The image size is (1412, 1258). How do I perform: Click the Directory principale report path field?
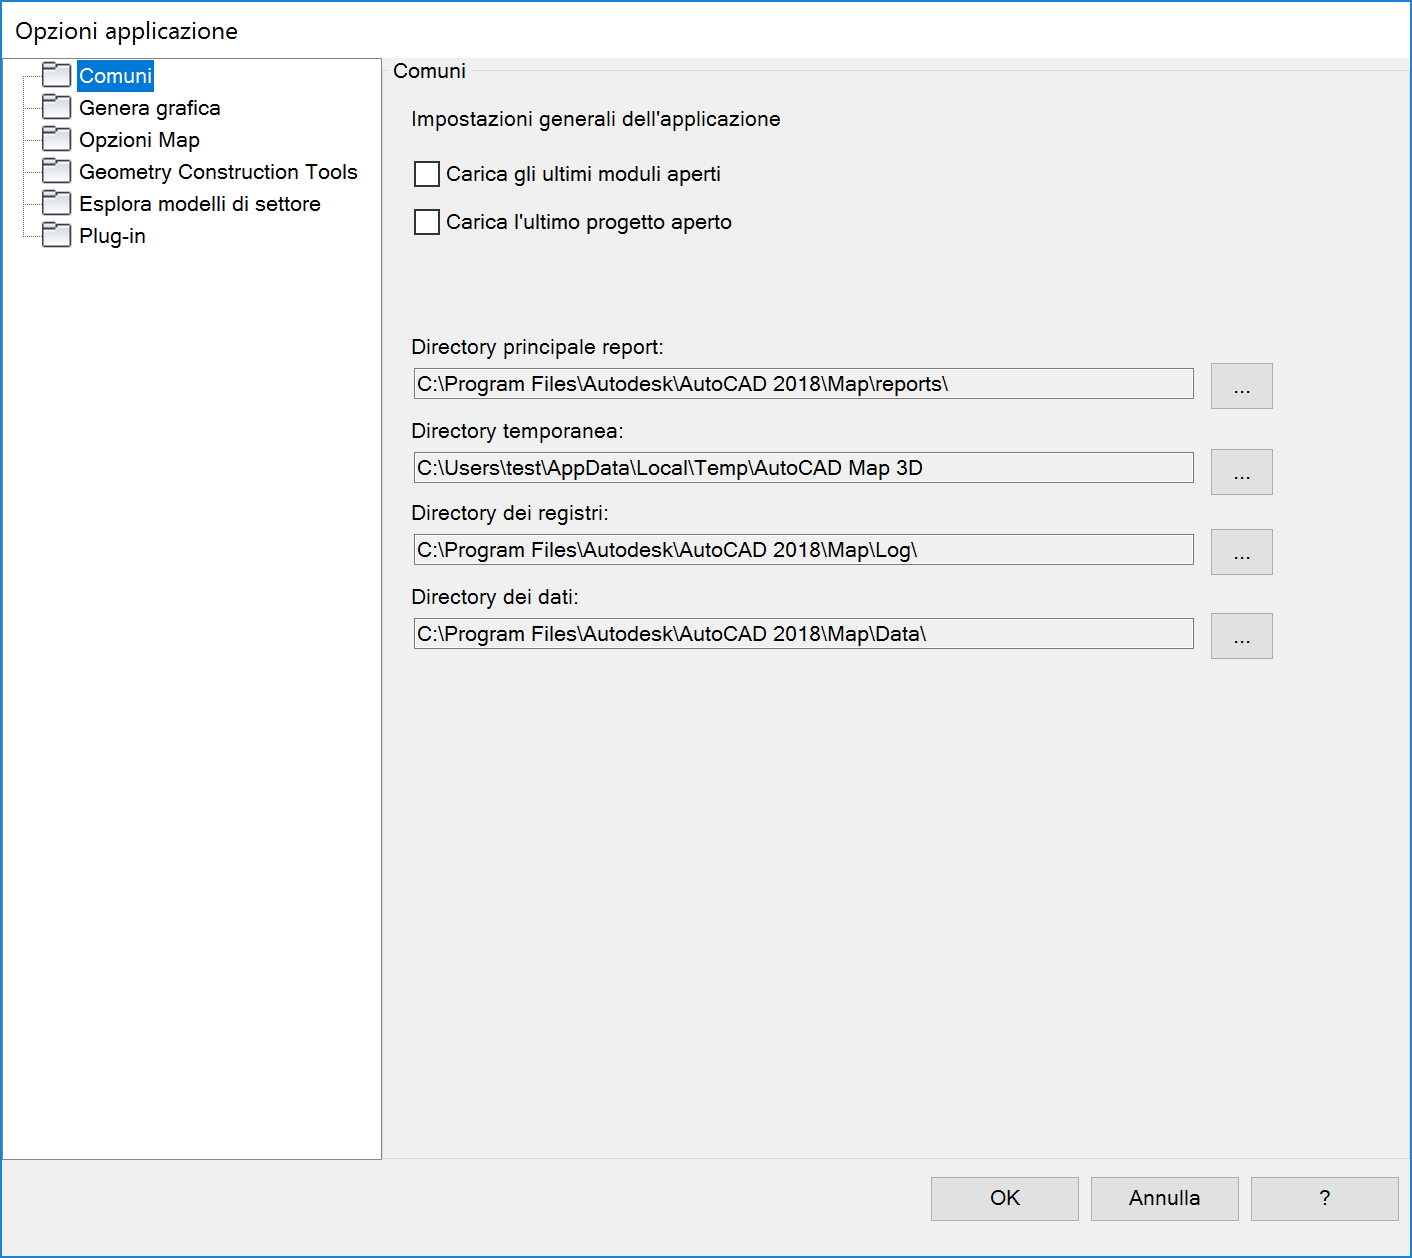pyautogui.click(x=803, y=384)
